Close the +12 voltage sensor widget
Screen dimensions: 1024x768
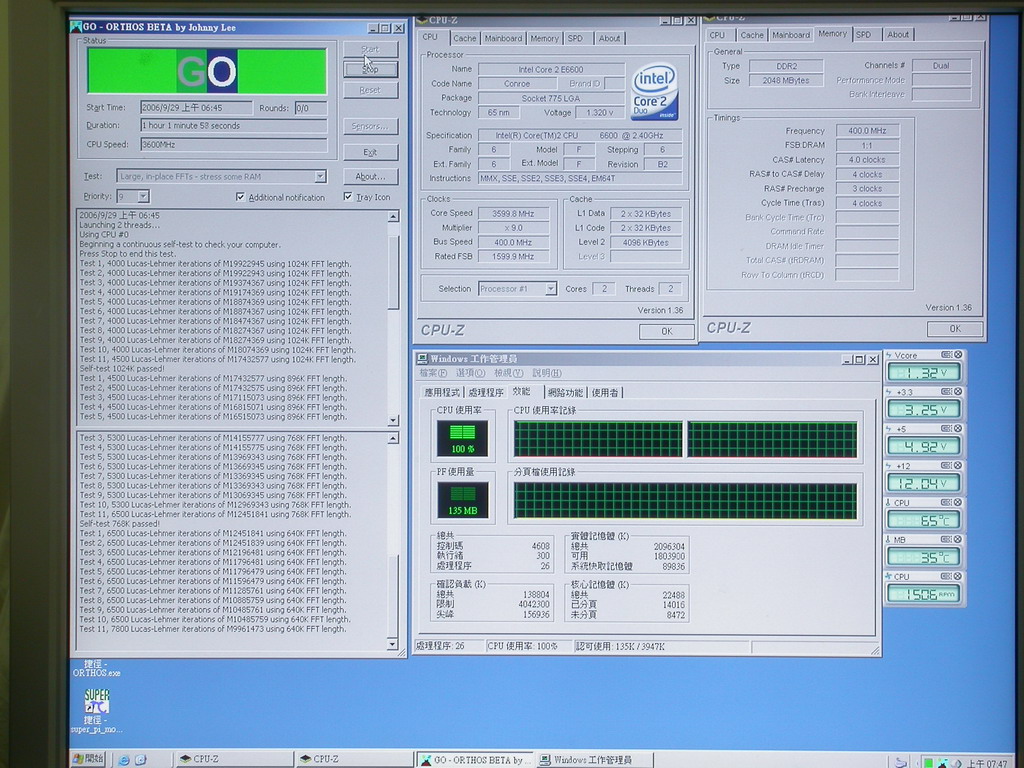[x=958, y=466]
